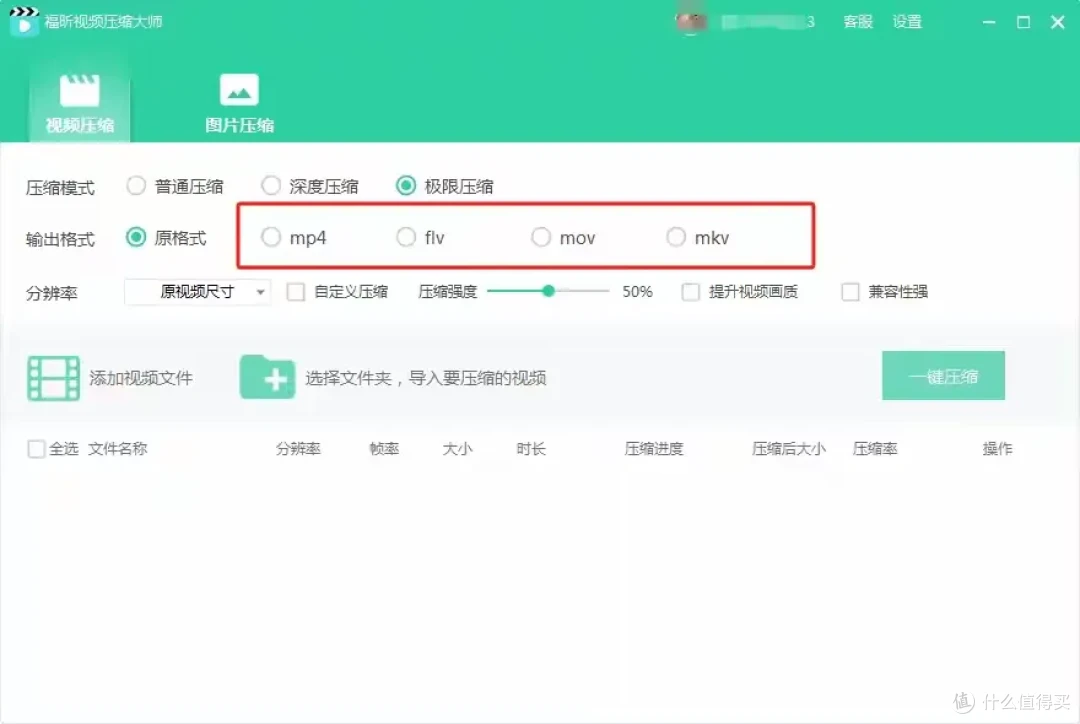Click the blurred username next to avatar
The height and width of the screenshot is (724, 1080).
click(768, 22)
